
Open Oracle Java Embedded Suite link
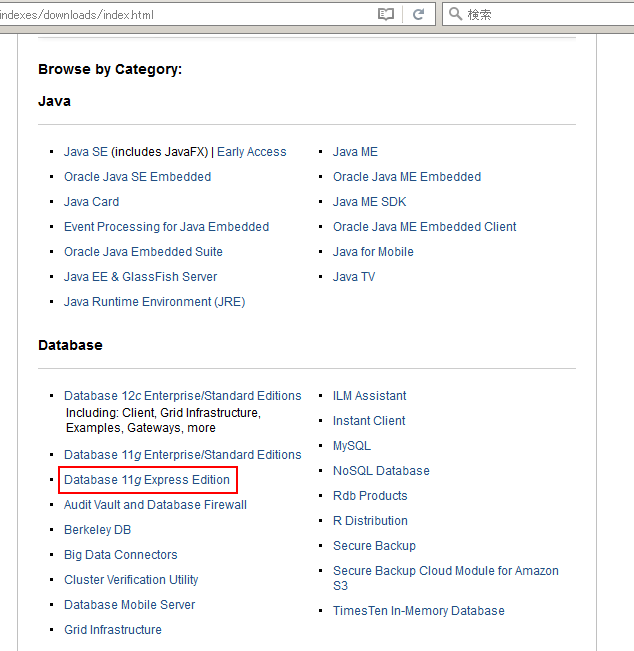click(x=143, y=252)
